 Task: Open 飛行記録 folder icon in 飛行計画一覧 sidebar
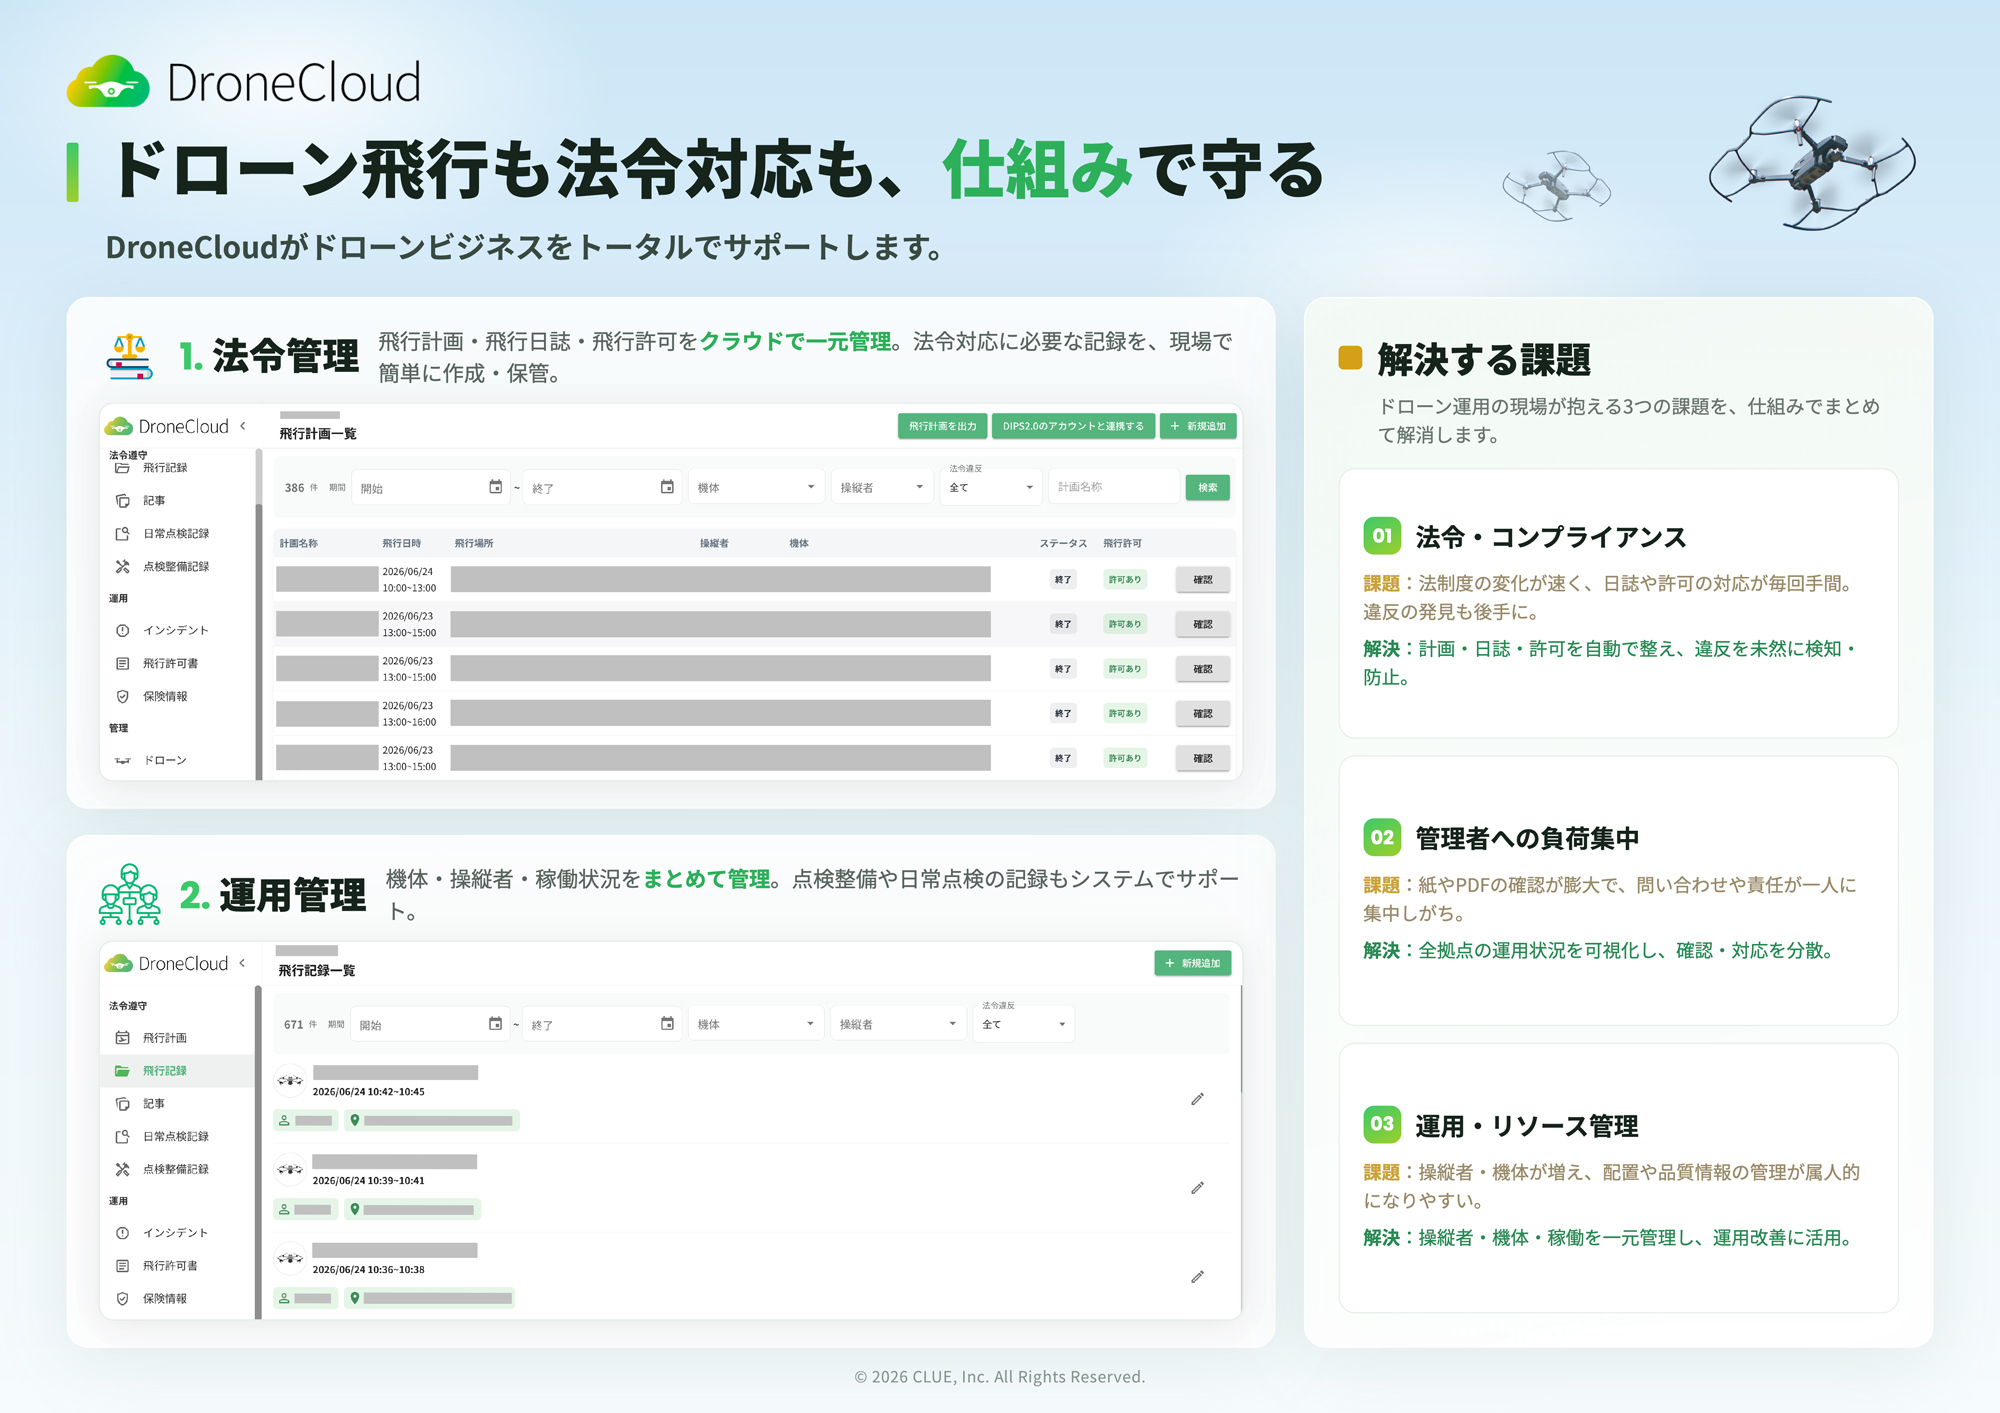(x=122, y=468)
